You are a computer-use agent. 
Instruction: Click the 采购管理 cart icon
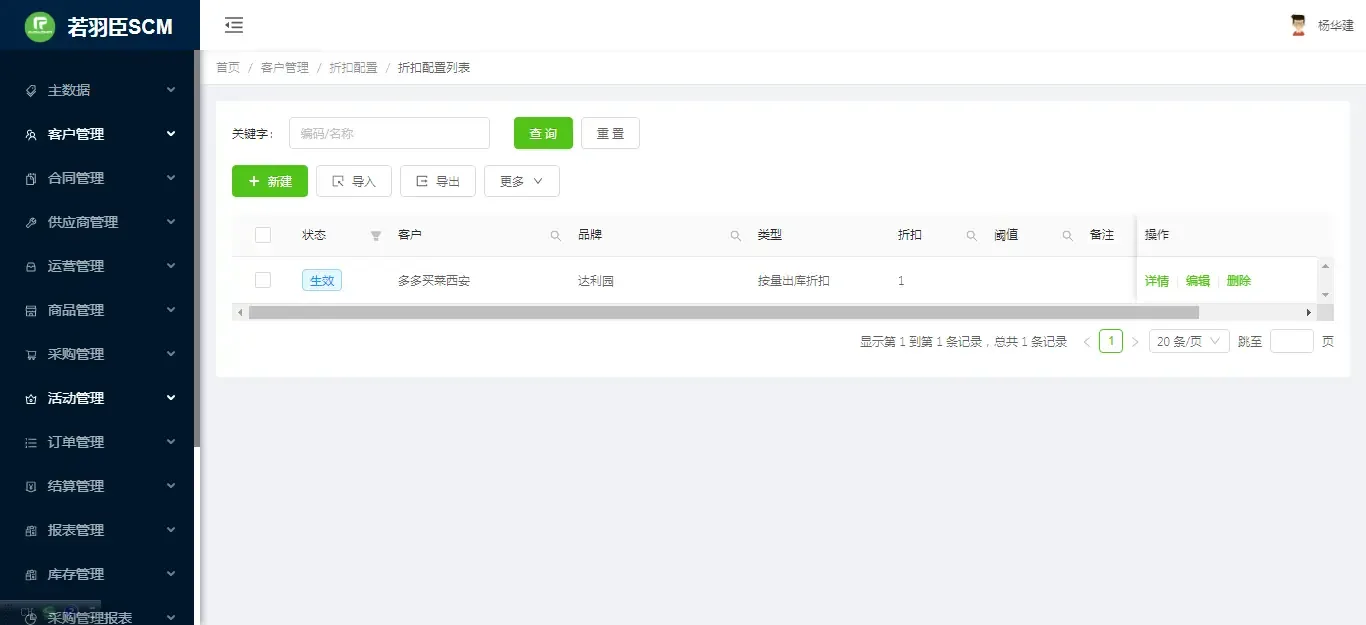pyautogui.click(x=31, y=354)
